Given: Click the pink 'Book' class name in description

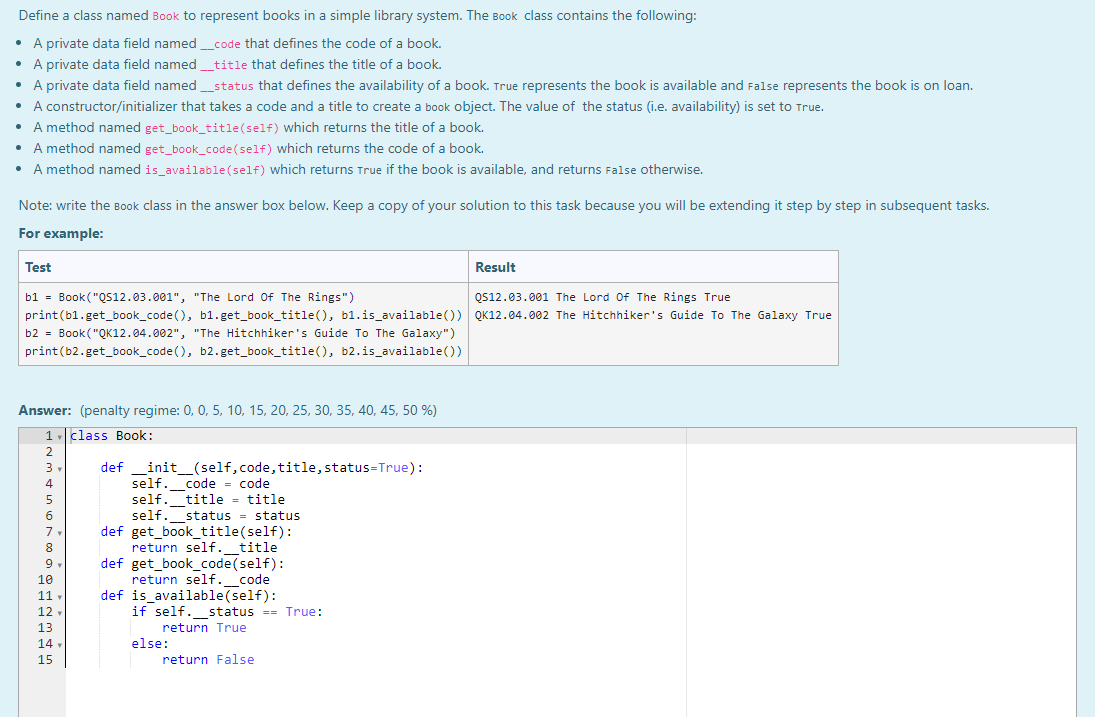Looking at the screenshot, I should pyautogui.click(x=166, y=16).
